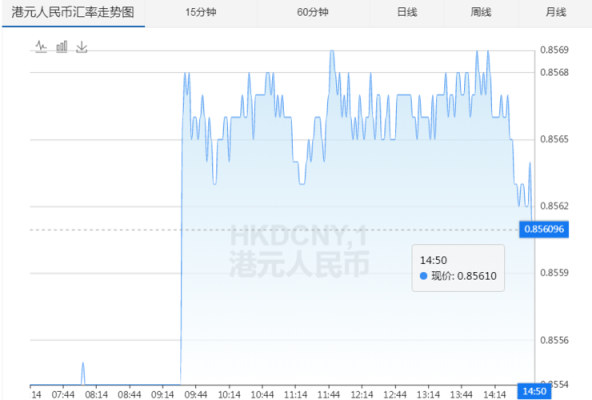Viewport: 592px width, 400px height.
Task: Click the 11:14 time axis label
Action: (x=295, y=395)
